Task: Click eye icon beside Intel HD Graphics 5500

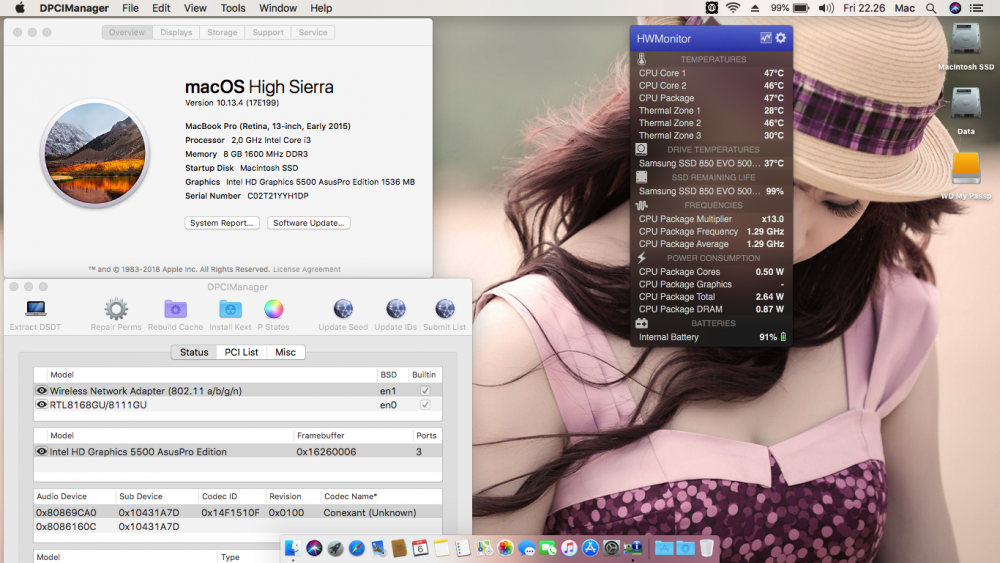Action: (41, 451)
